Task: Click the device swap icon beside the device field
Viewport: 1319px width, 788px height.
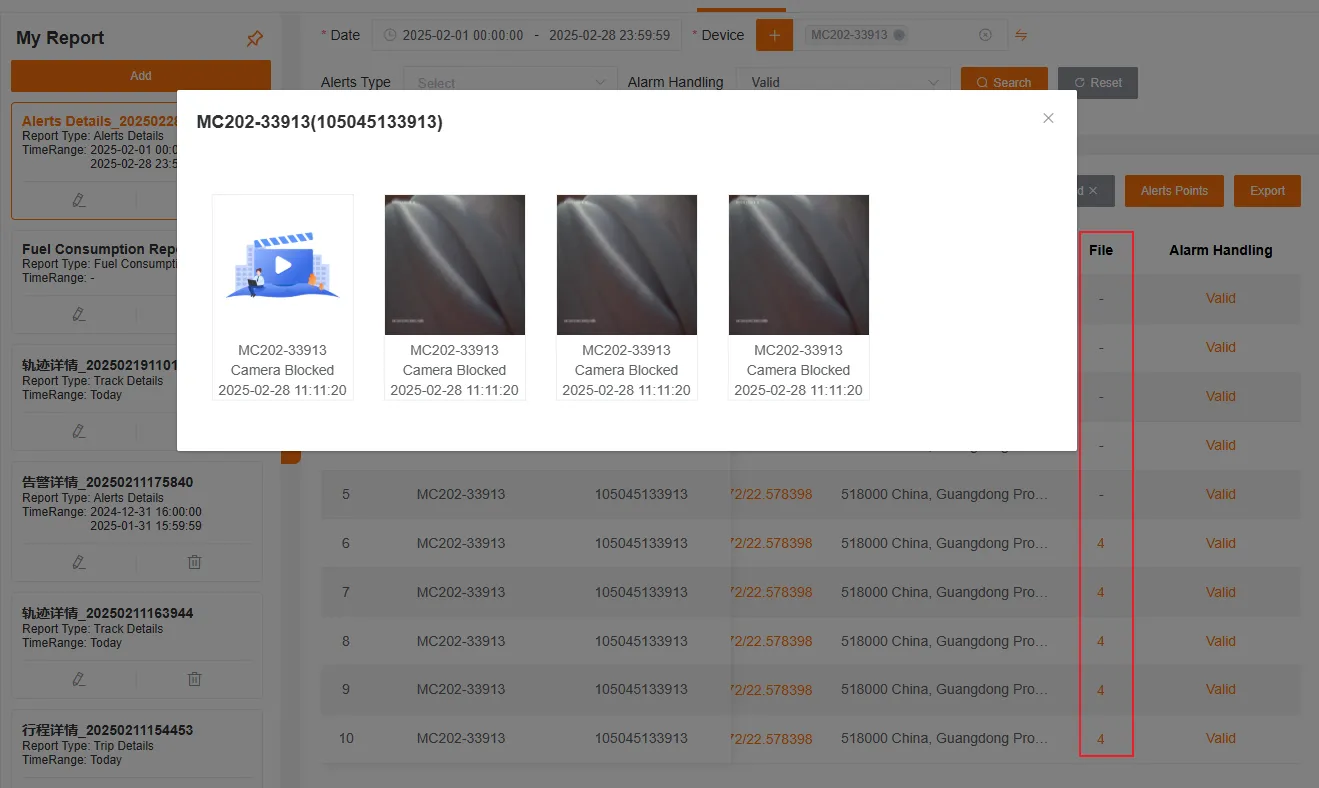Action: coord(1020,34)
